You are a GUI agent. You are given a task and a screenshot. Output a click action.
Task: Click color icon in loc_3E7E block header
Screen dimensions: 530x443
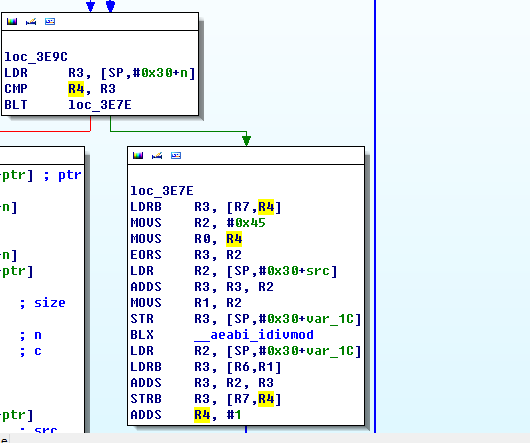pyautogui.click(x=138, y=155)
